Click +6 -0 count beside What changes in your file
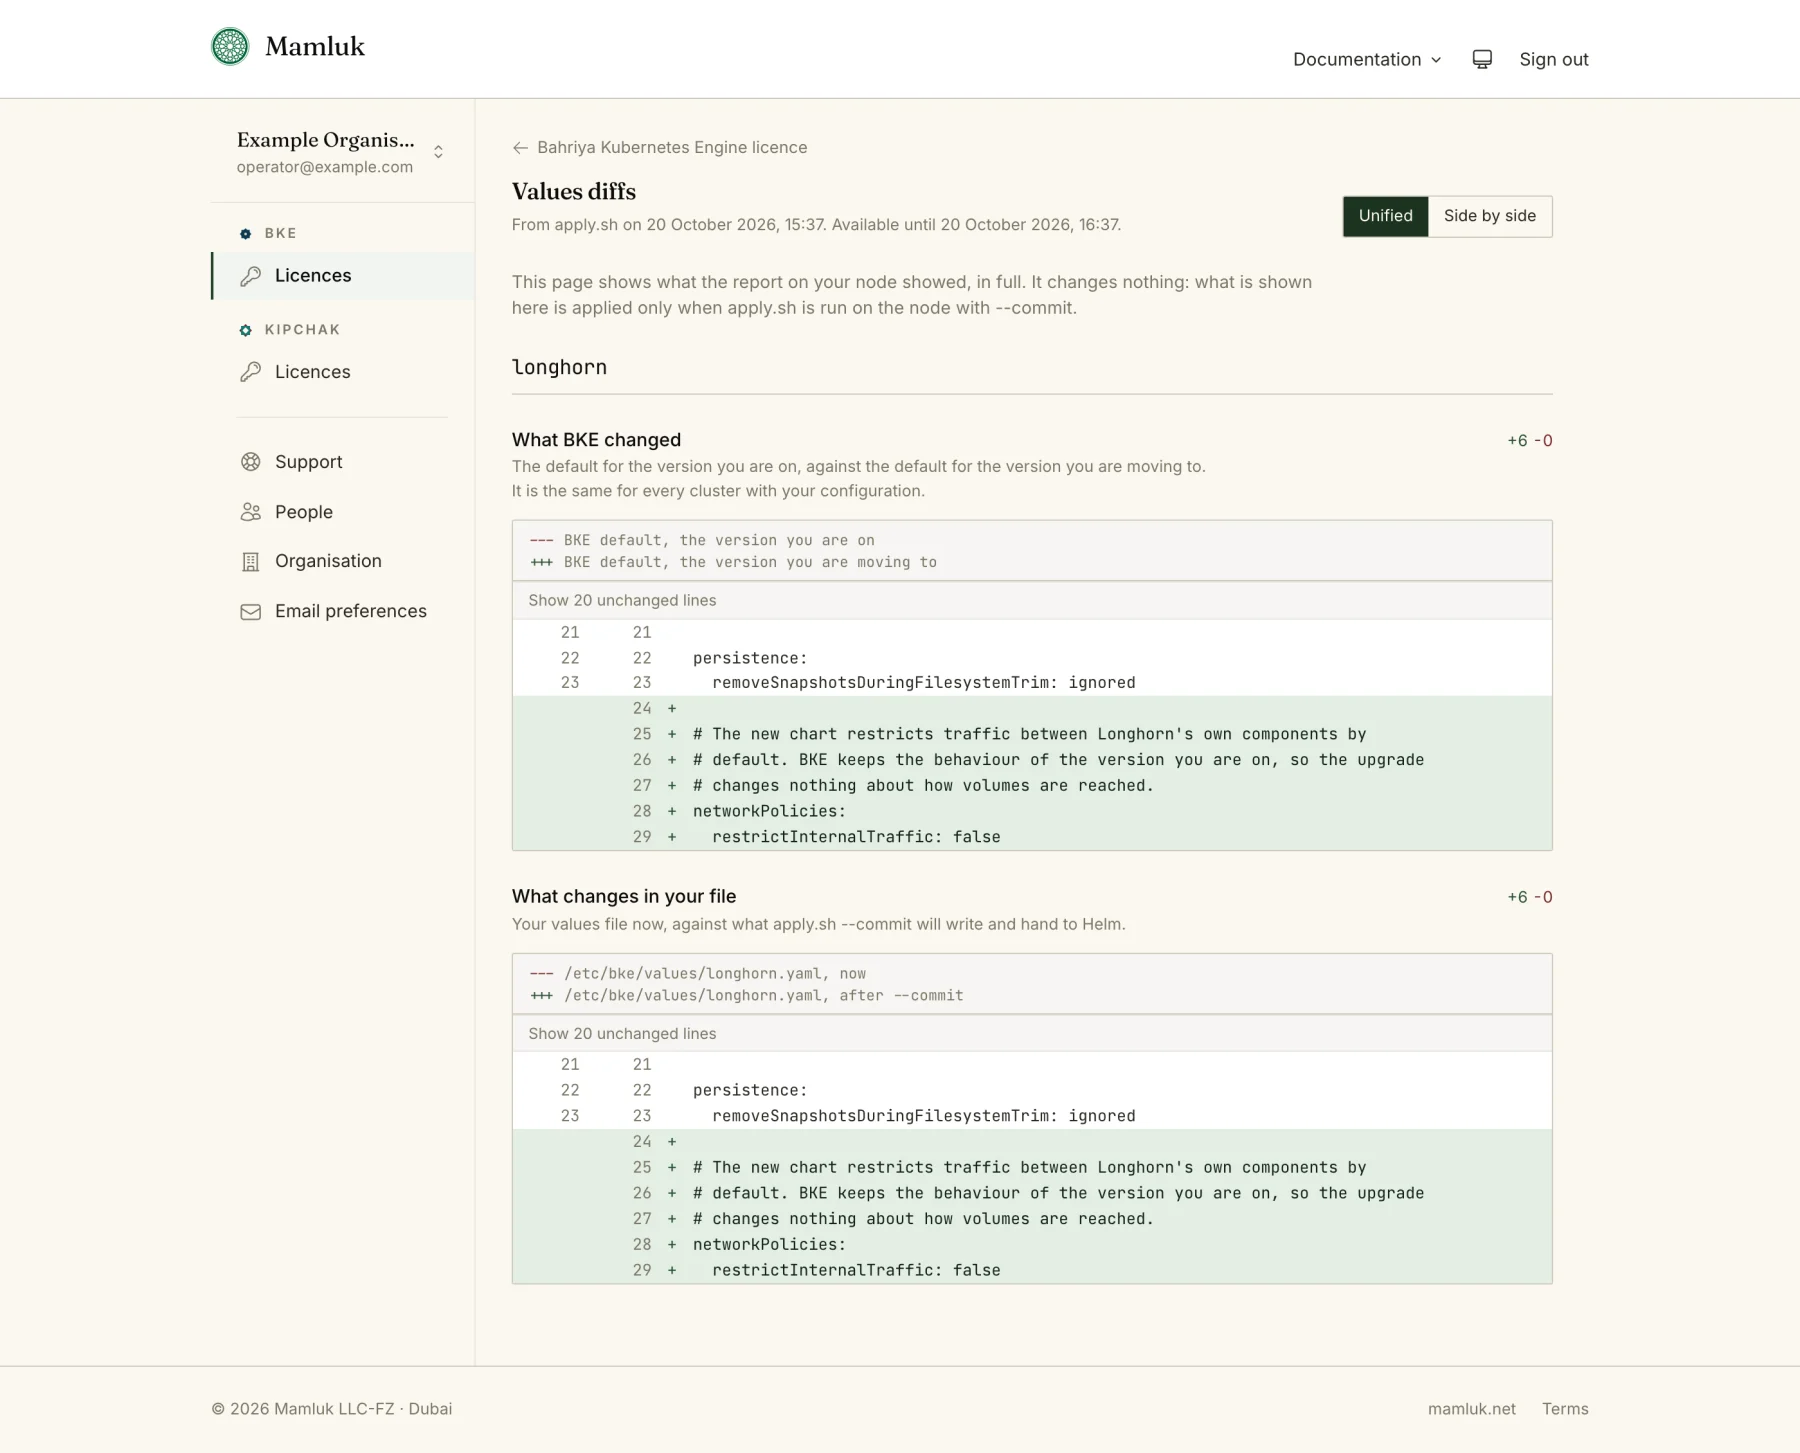The height and width of the screenshot is (1453, 1800). 1530,898
